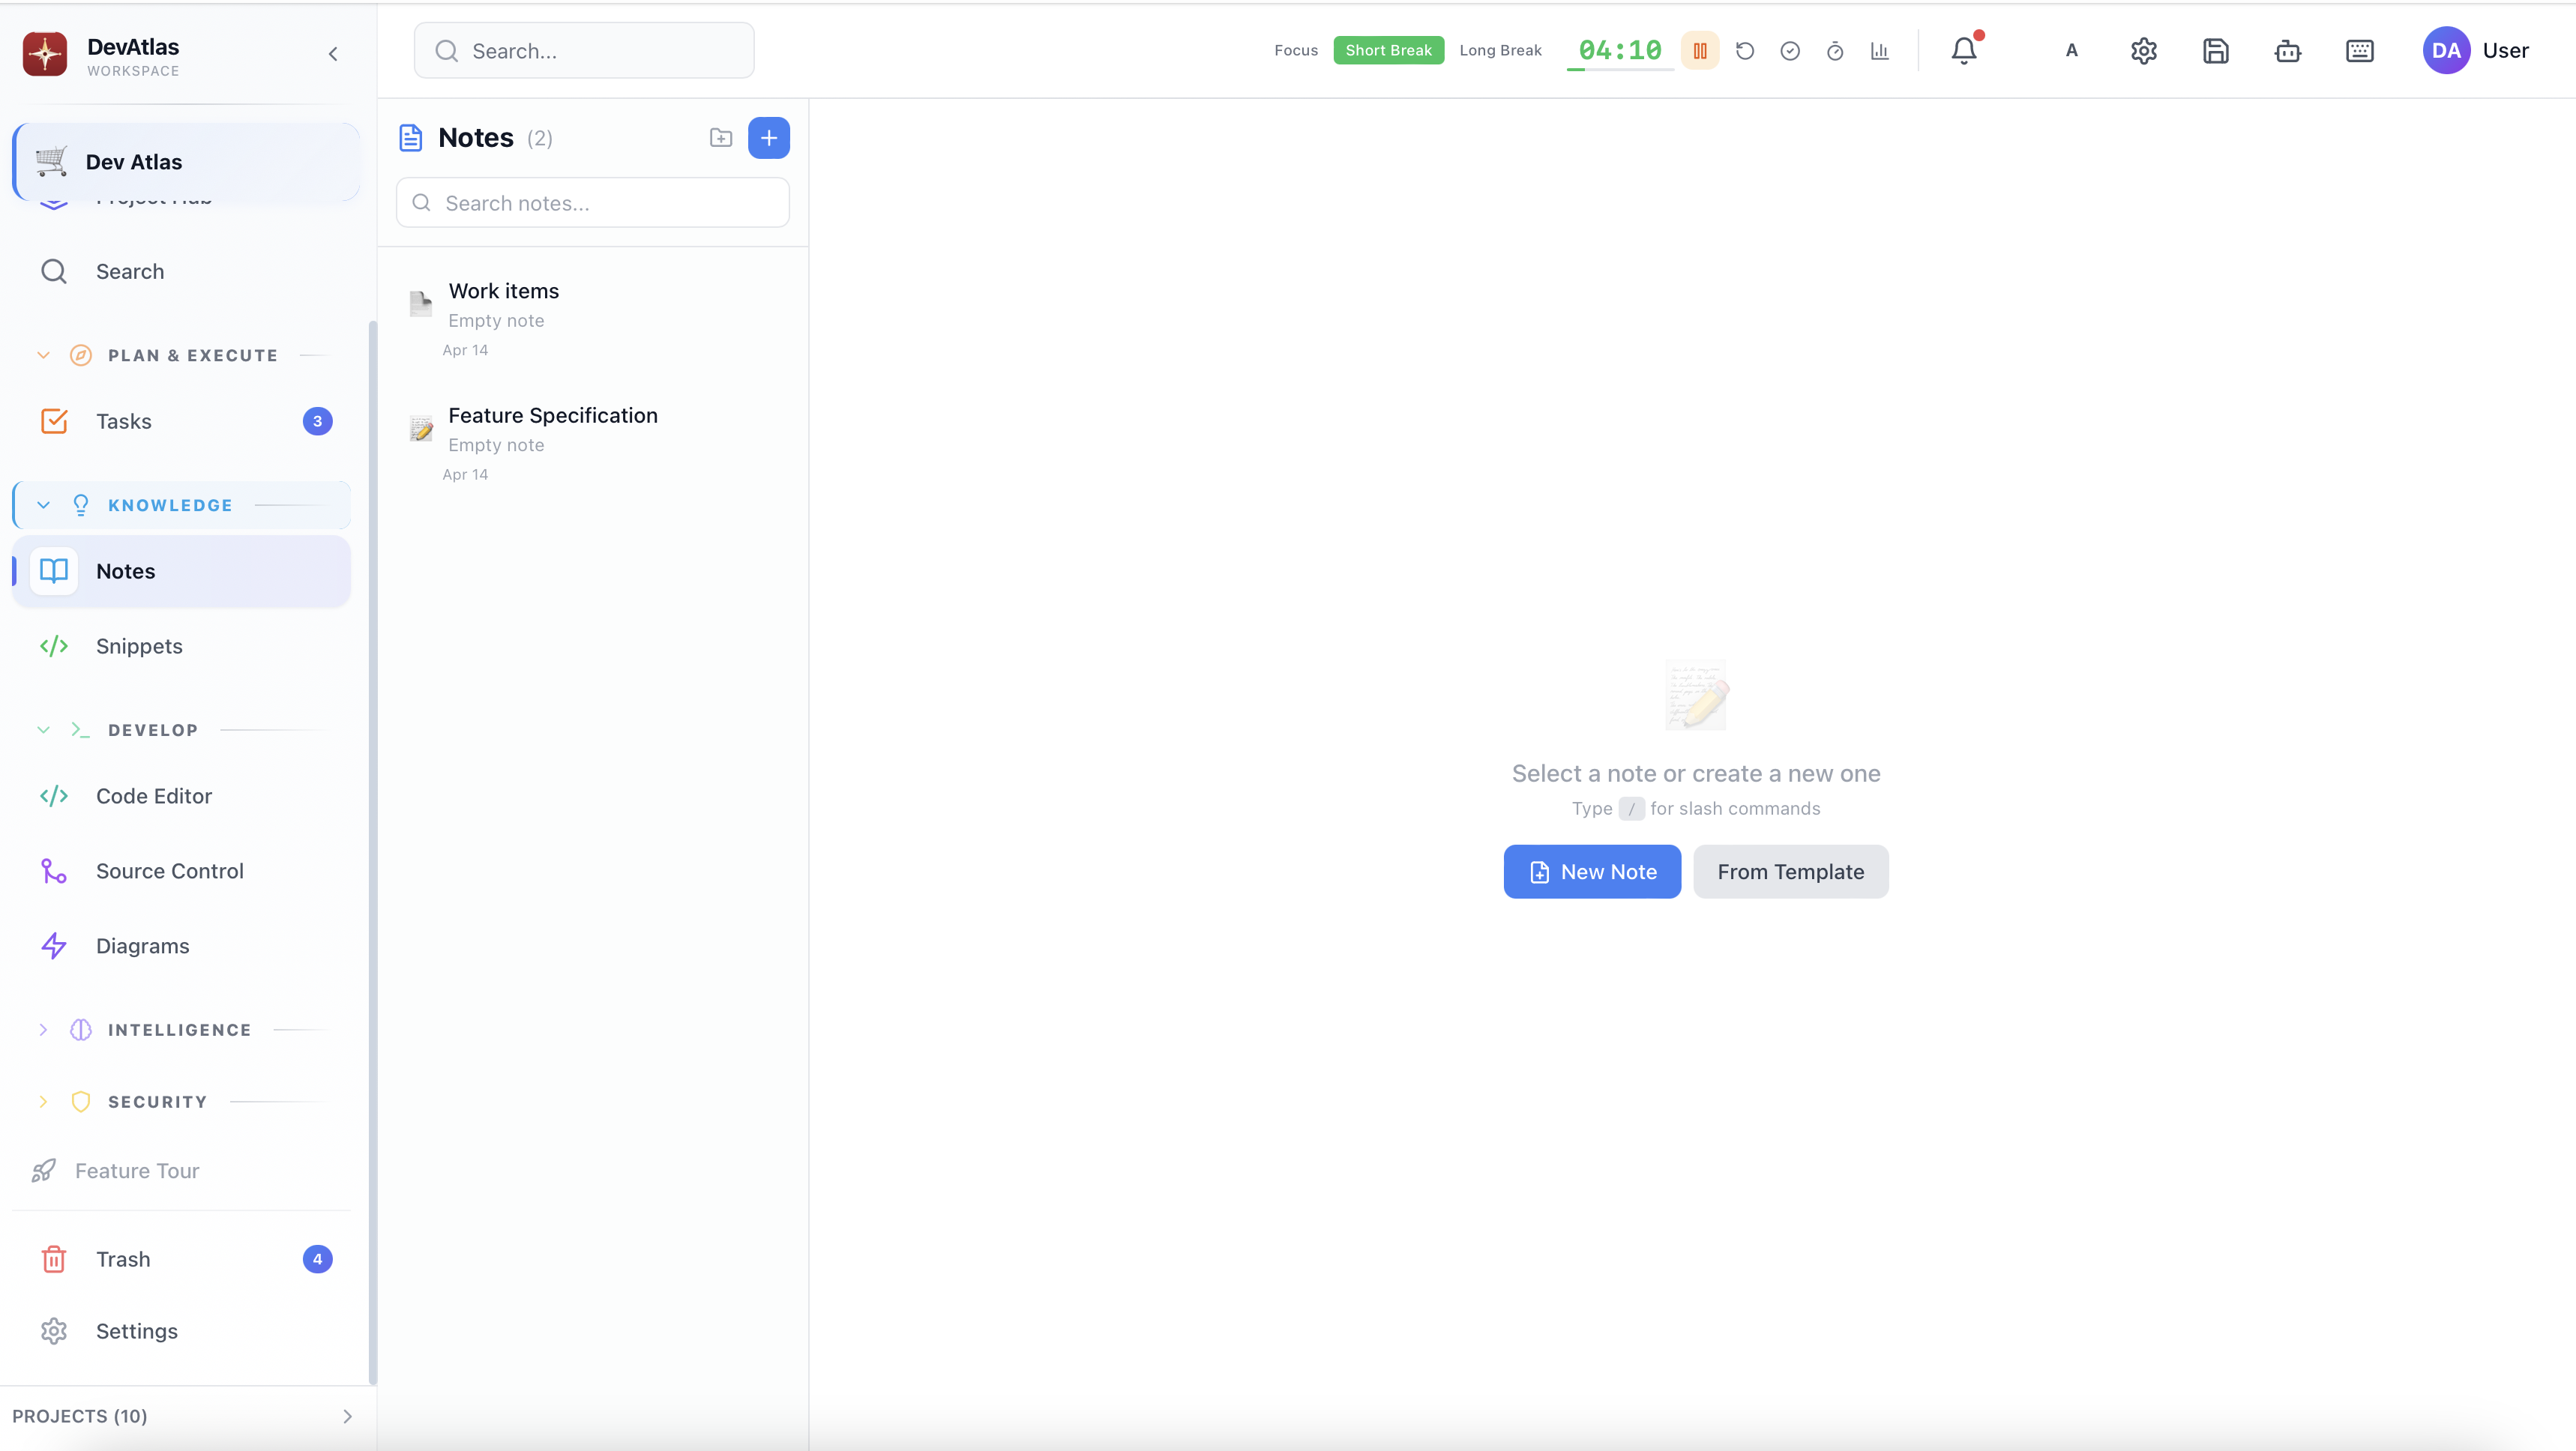
Task: Click the robot assistant icon in header
Action: pyautogui.click(x=2287, y=51)
